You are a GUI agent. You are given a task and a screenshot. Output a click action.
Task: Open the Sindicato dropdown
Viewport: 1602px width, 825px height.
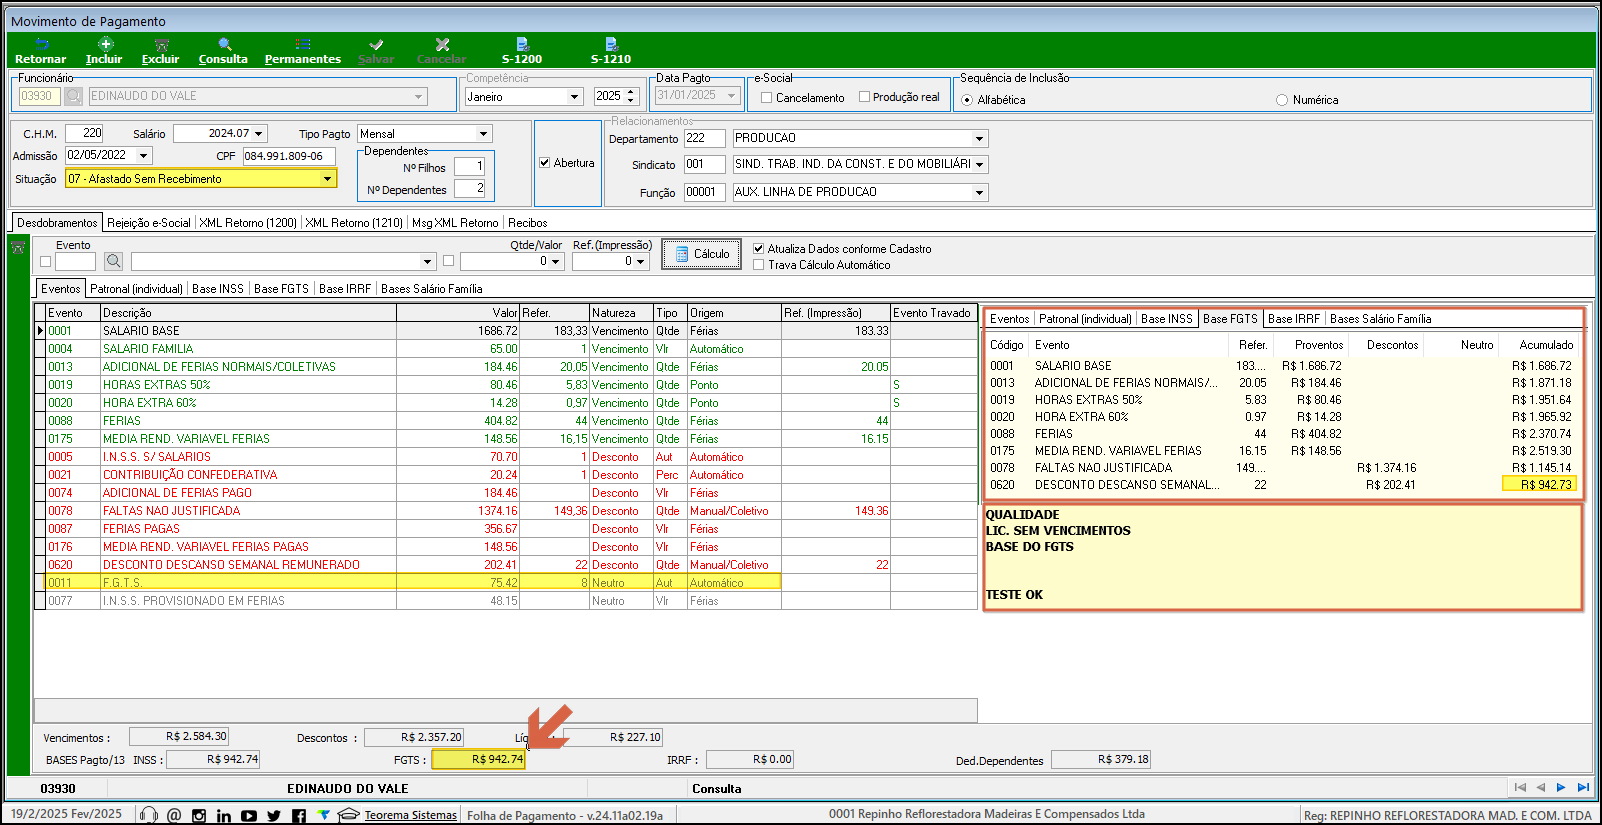coord(980,164)
